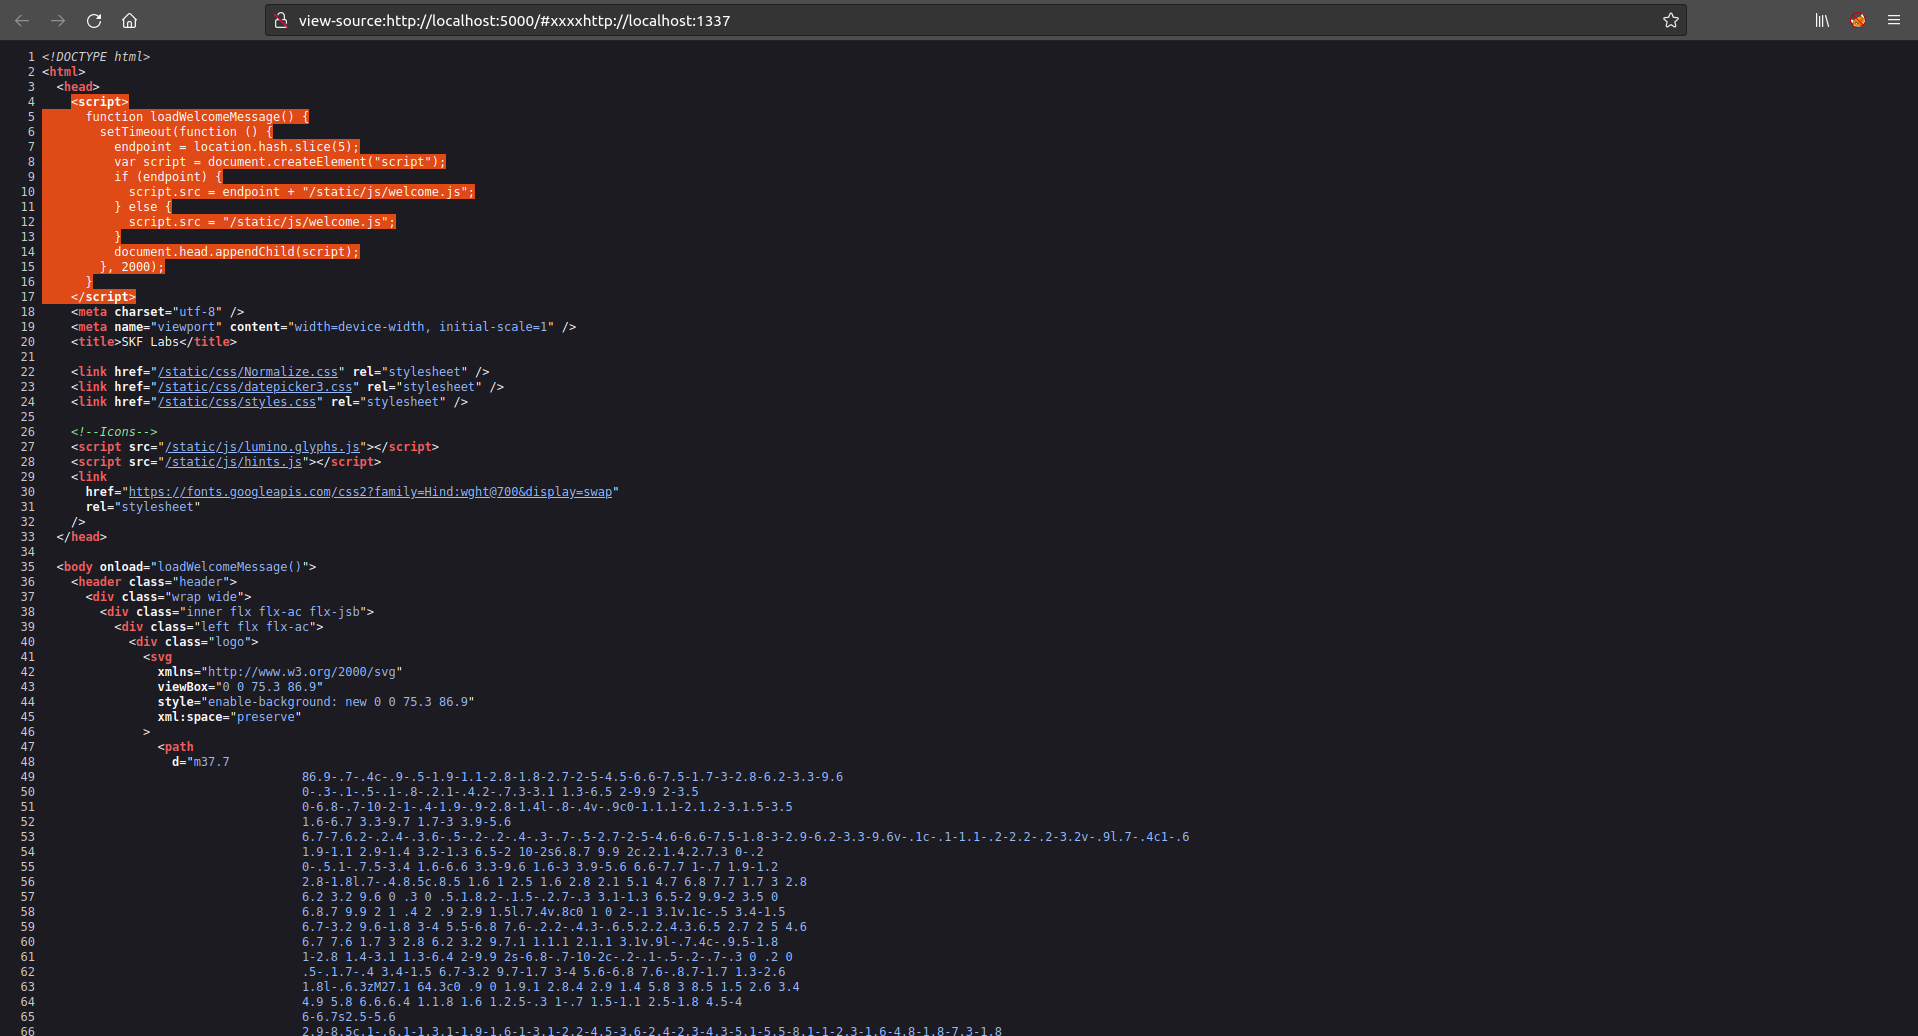Click the document.createElement("script") line
This screenshot has height=1036, width=1918.
click(x=279, y=162)
